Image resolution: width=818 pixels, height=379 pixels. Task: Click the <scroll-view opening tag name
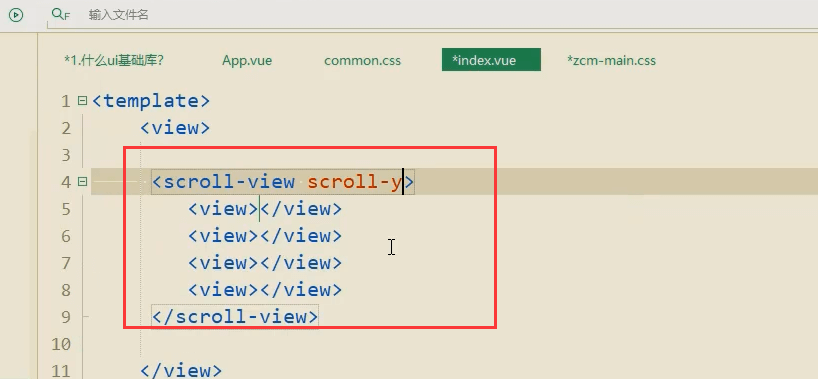coord(223,182)
